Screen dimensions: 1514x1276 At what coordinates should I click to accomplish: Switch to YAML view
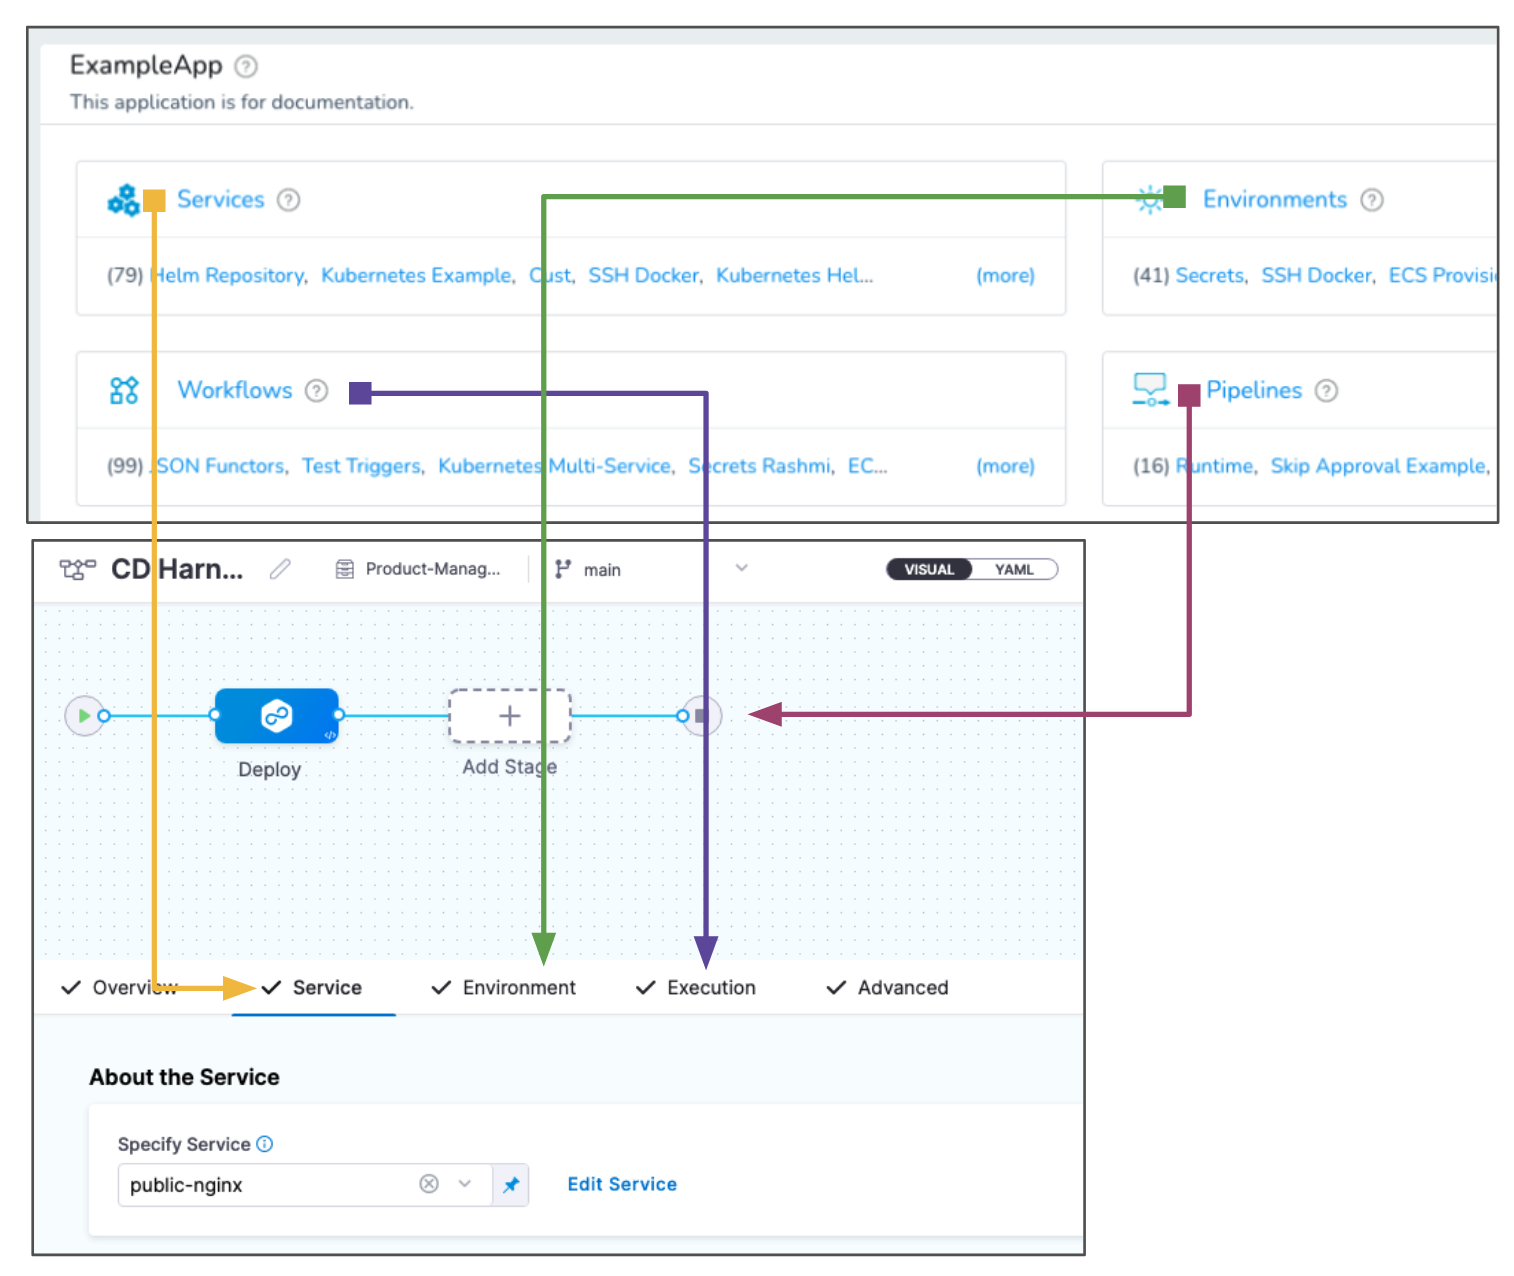[x=1014, y=569]
